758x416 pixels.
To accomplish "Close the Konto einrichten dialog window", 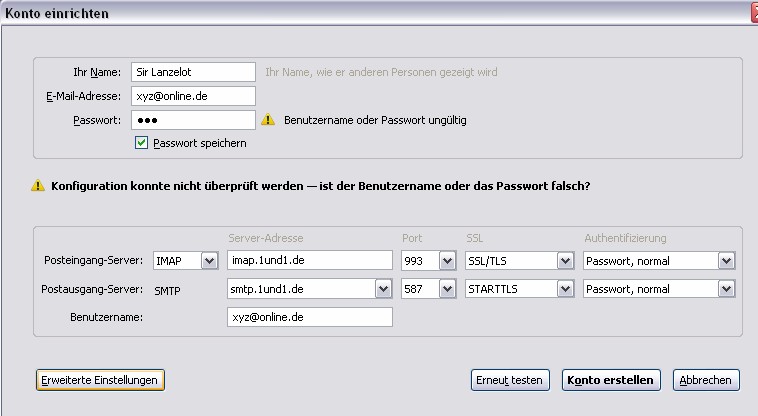I will pyautogui.click(x=753, y=14).
